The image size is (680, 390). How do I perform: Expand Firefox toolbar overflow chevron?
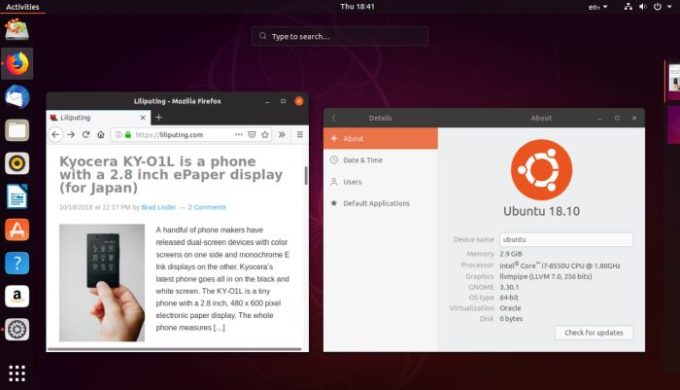pos(282,134)
